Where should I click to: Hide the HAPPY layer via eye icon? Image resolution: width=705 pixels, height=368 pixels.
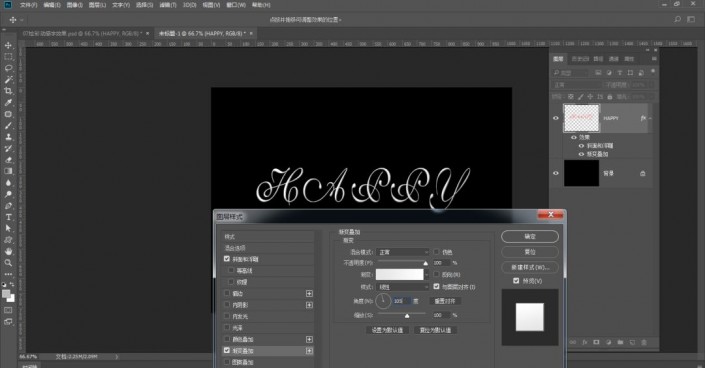(x=556, y=118)
